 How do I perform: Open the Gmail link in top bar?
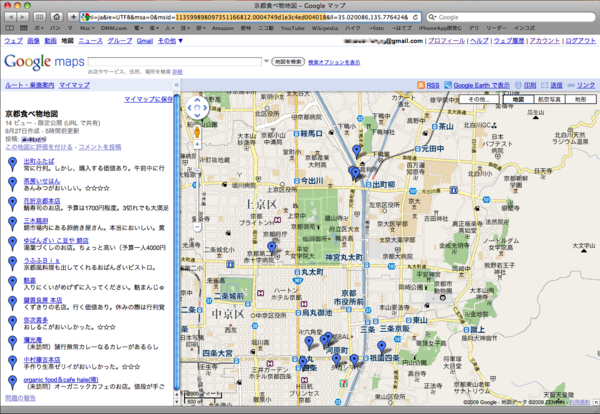145,41
